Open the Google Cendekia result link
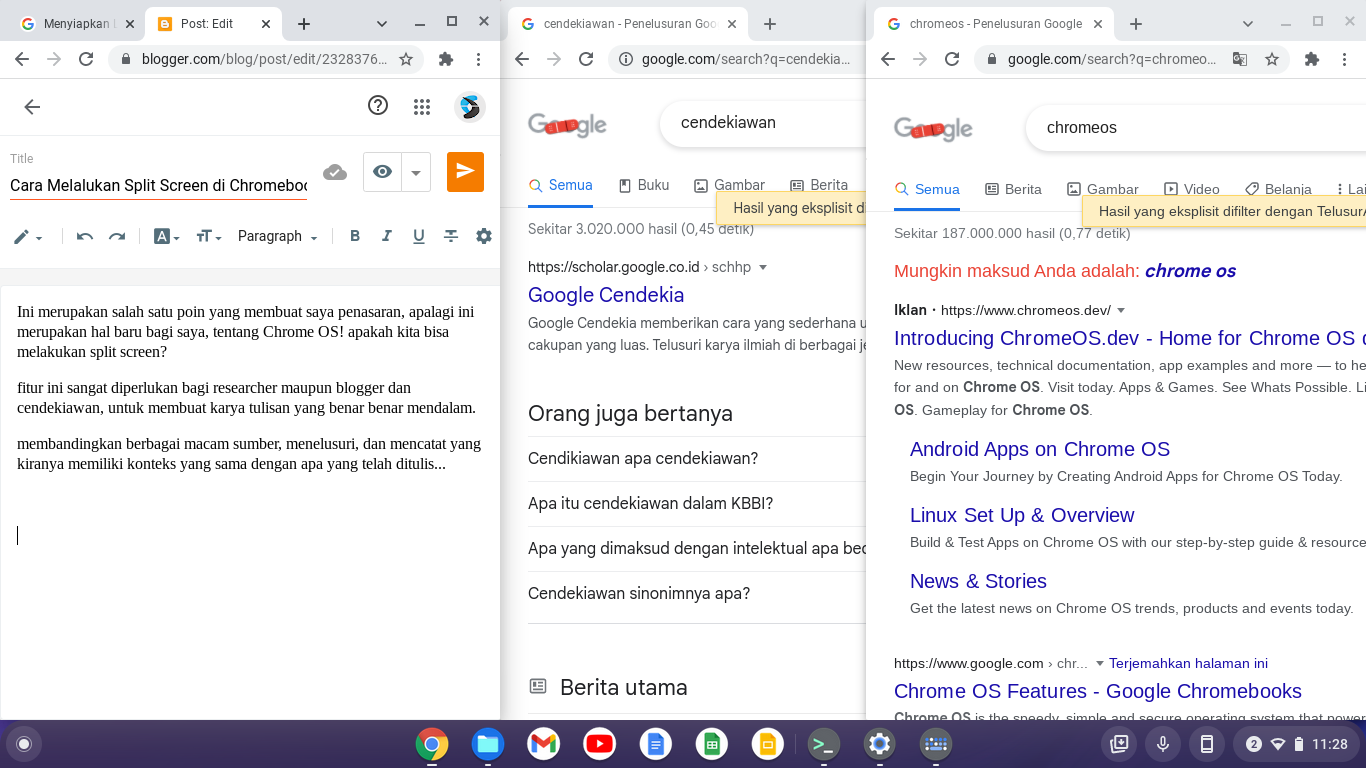 pos(606,295)
